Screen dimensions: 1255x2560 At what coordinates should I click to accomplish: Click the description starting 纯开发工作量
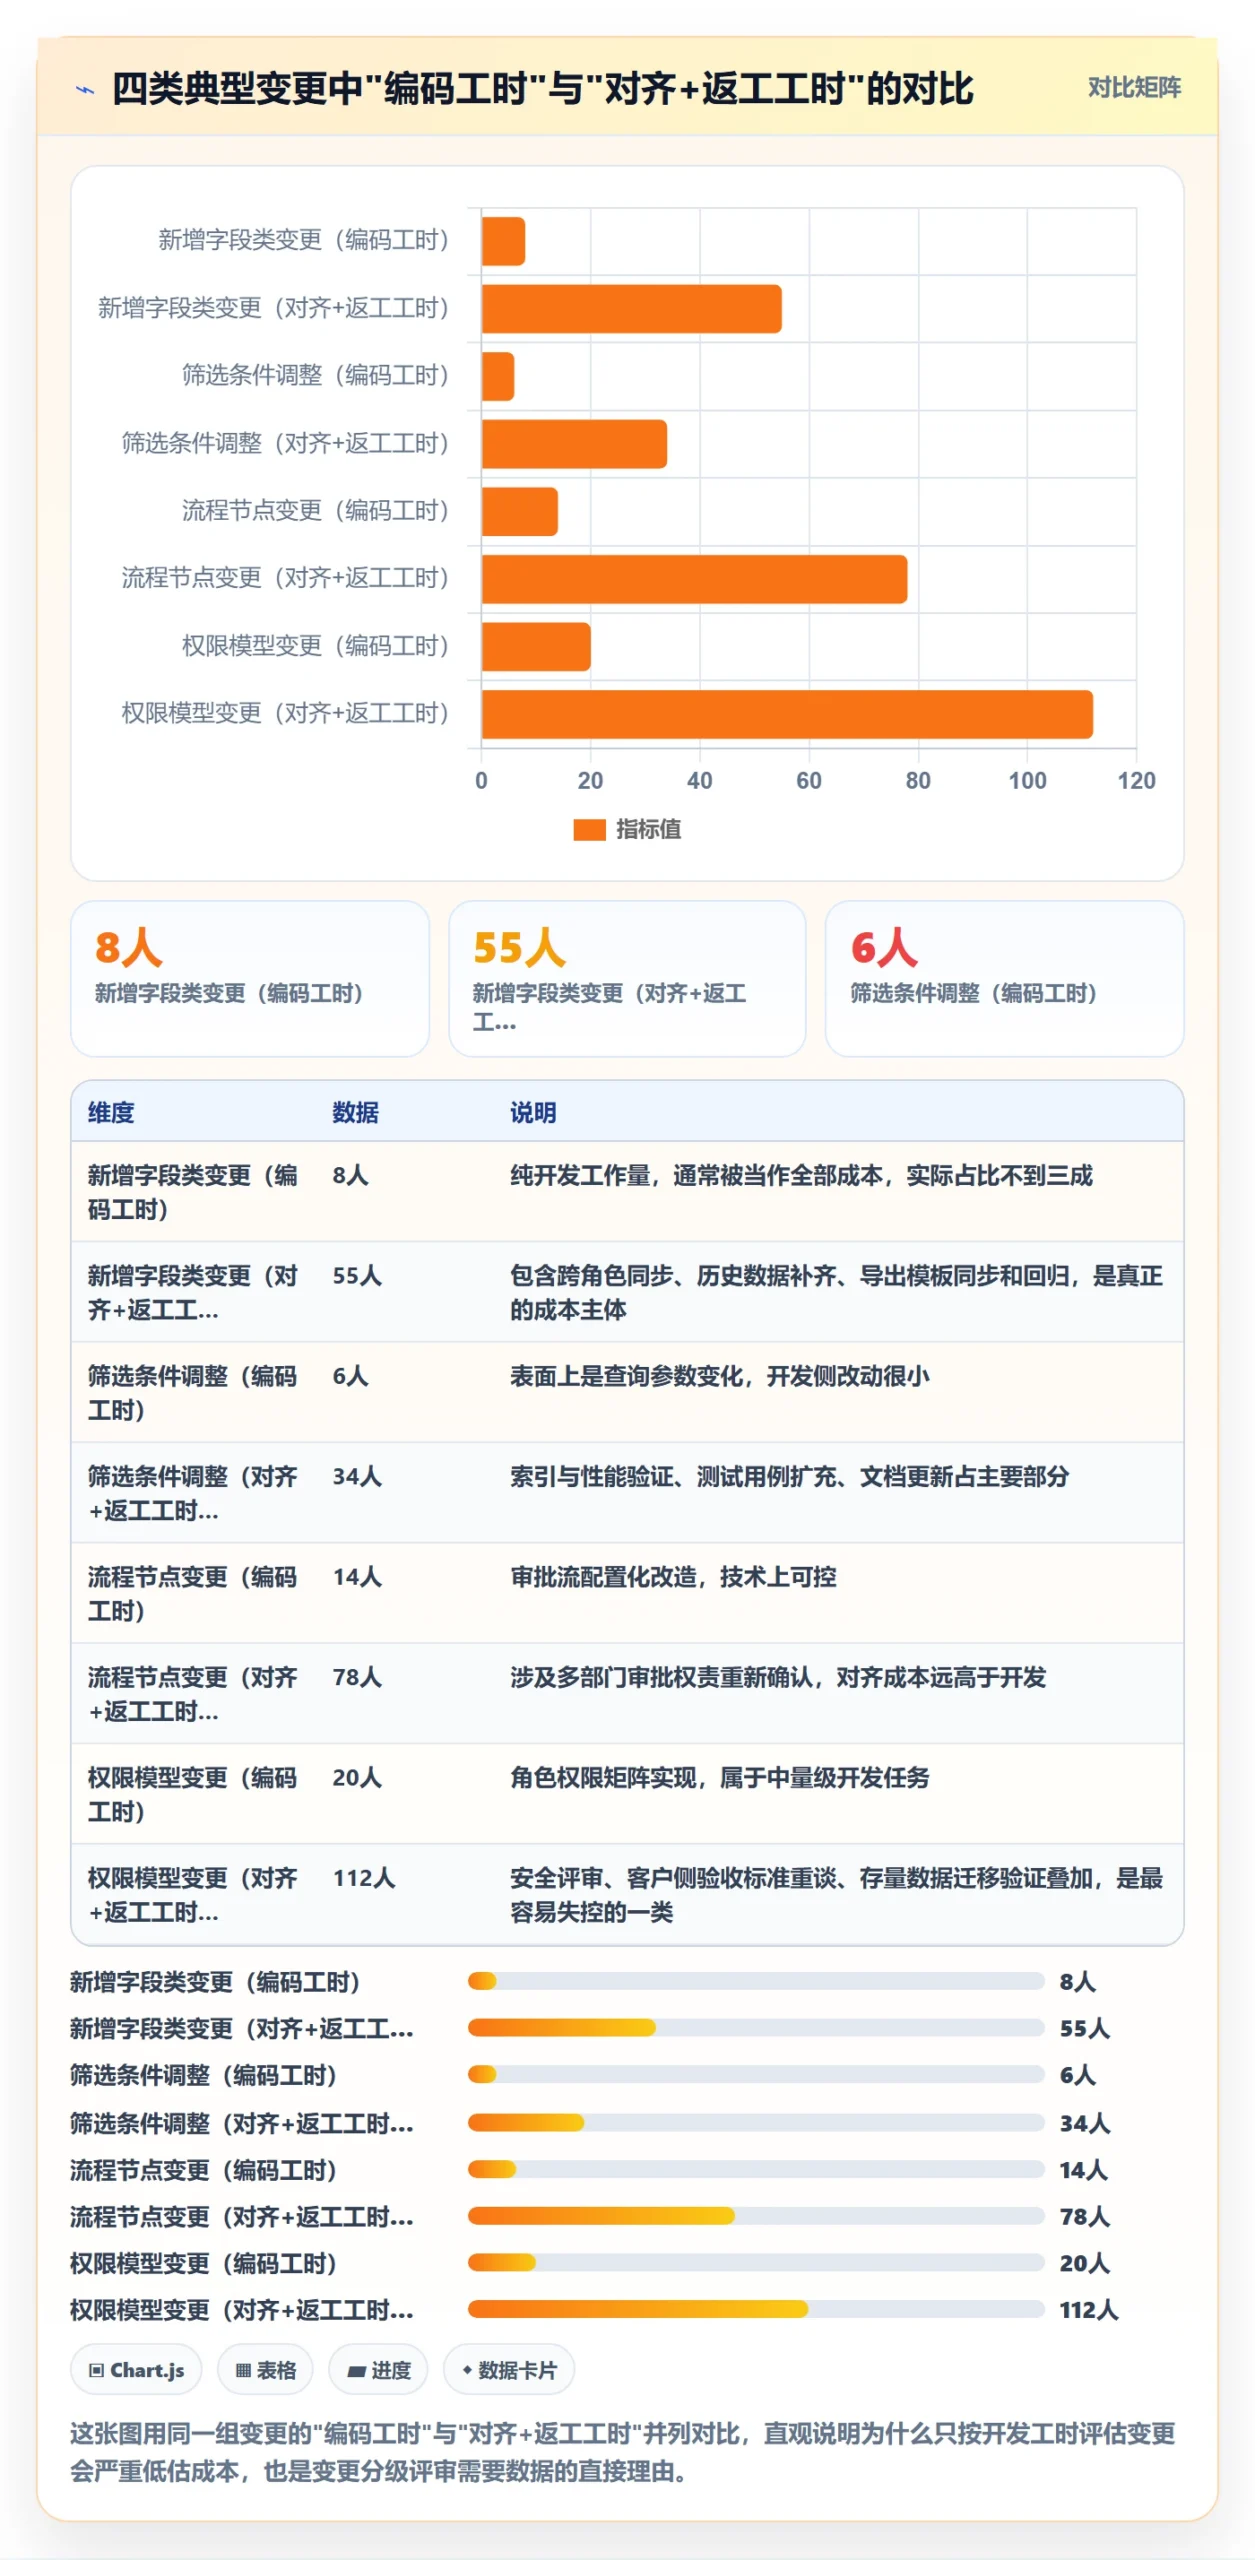click(x=801, y=1175)
